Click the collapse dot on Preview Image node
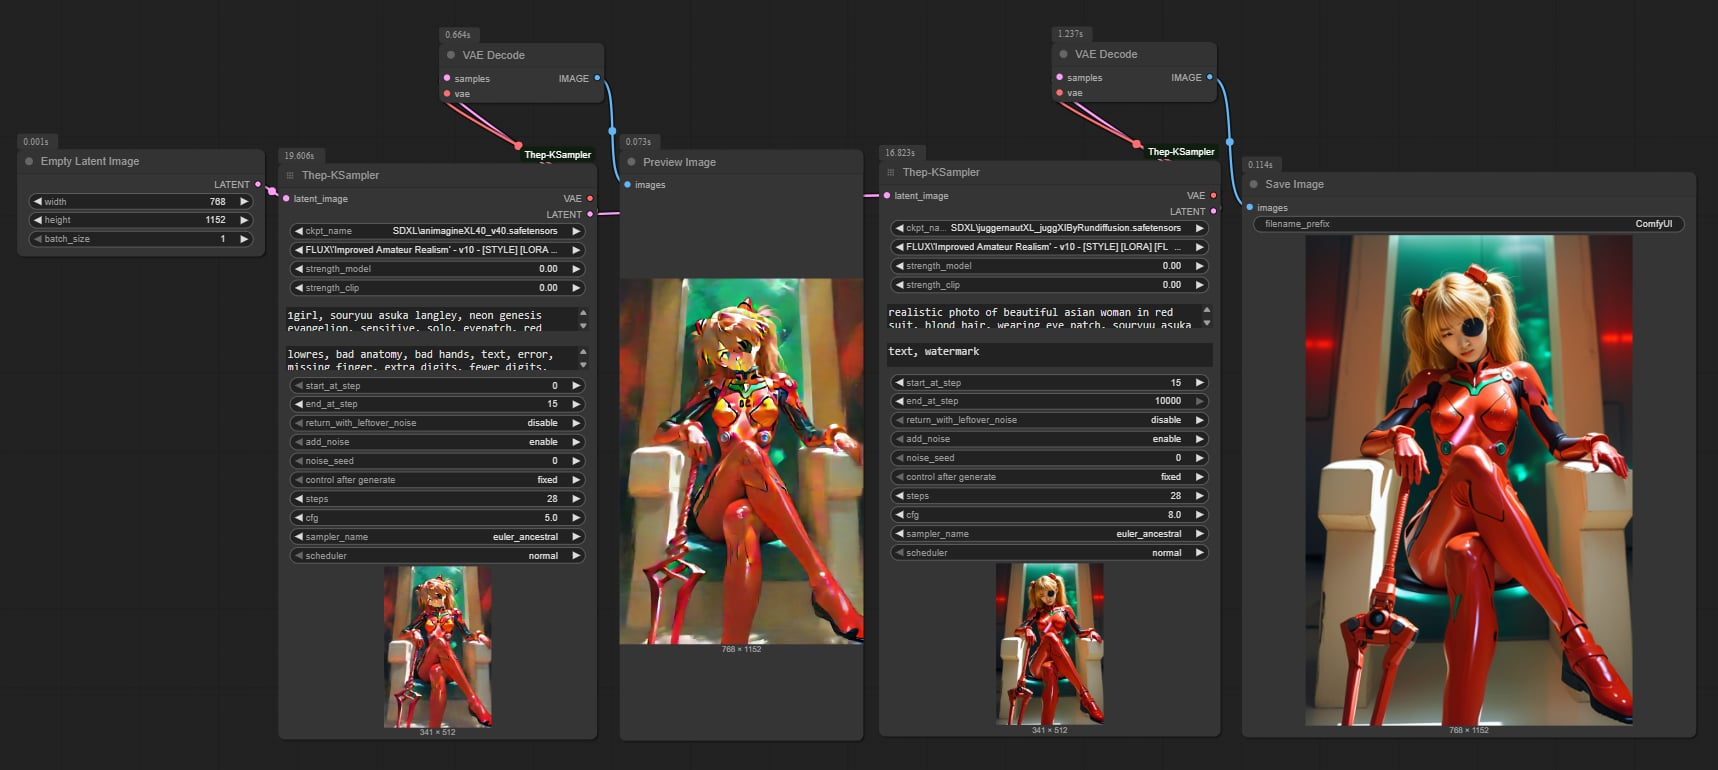This screenshot has height=770, width=1718. pos(631,162)
